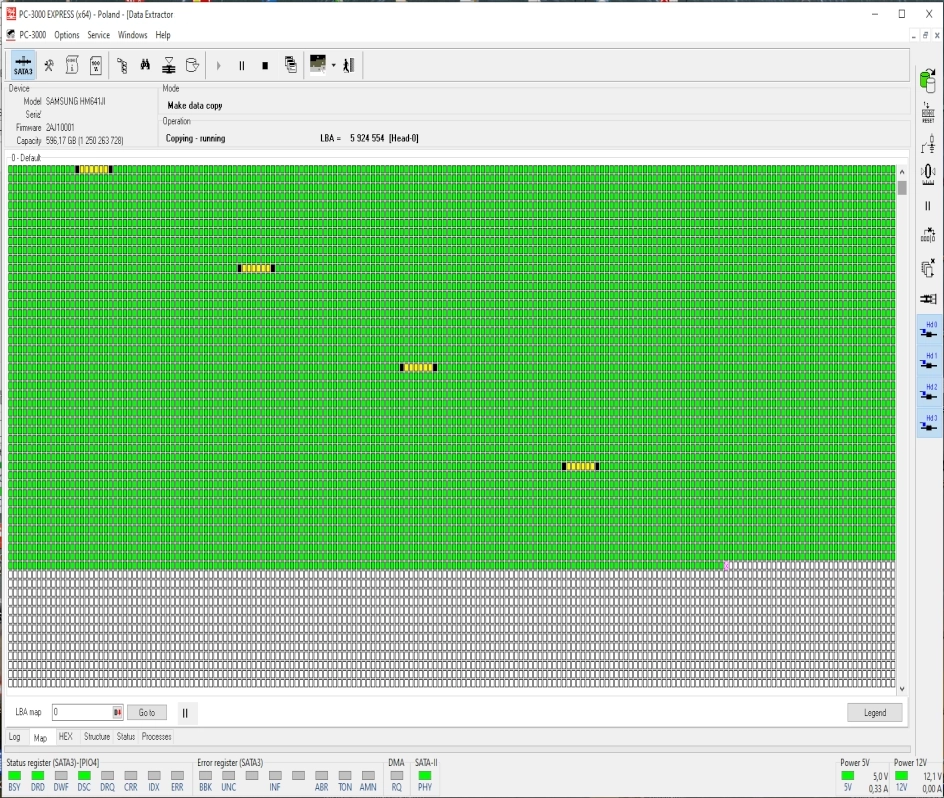944x798 pixels.
Task: Click the copy pages with X sidebar icon
Action: [x=928, y=268]
